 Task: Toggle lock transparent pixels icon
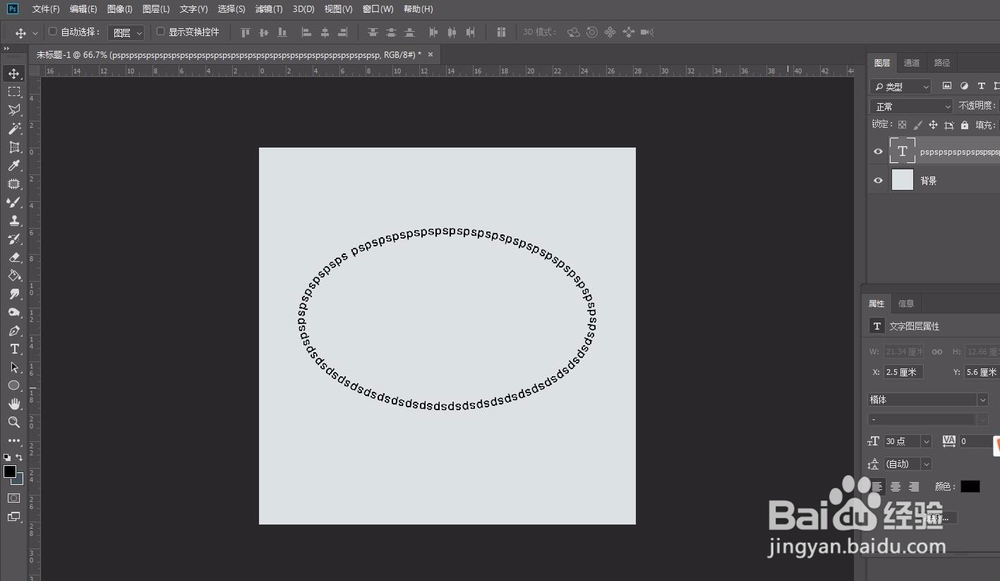[902, 125]
